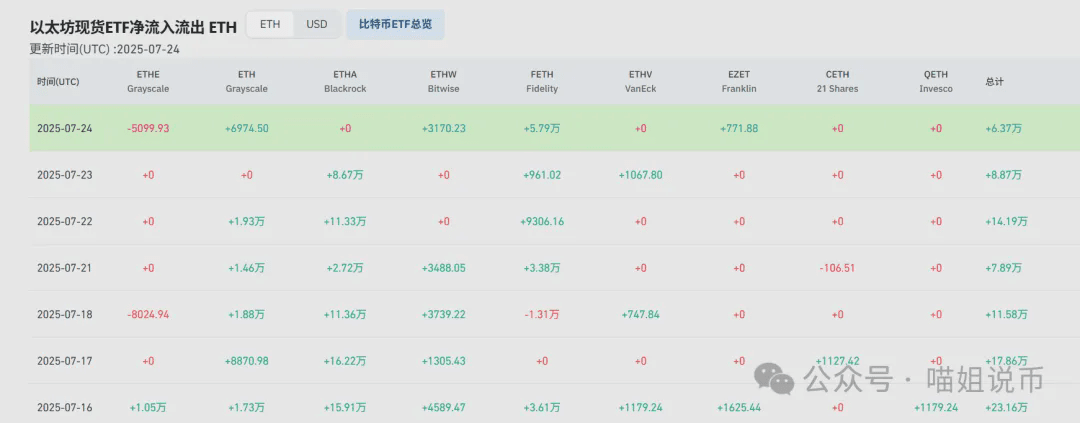Viewport: 1080px width, 423px height.
Task: Click the +8.87万 total value
Action: click(x=1004, y=175)
